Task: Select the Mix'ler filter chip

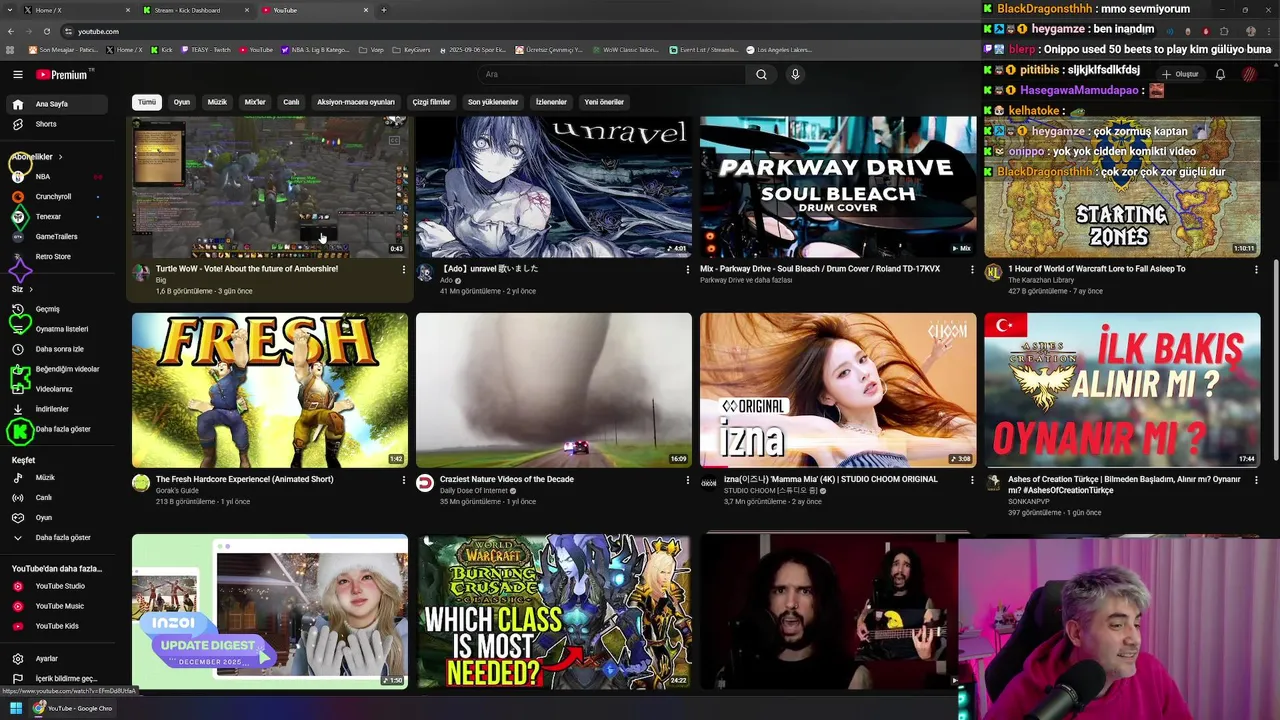Action: click(x=255, y=102)
